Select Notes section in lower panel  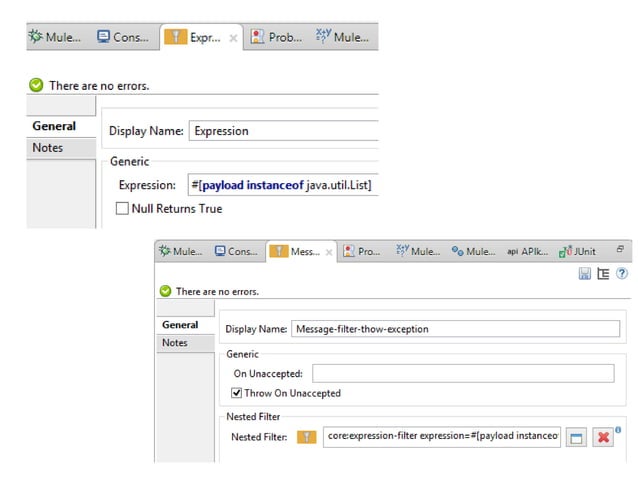tap(175, 343)
